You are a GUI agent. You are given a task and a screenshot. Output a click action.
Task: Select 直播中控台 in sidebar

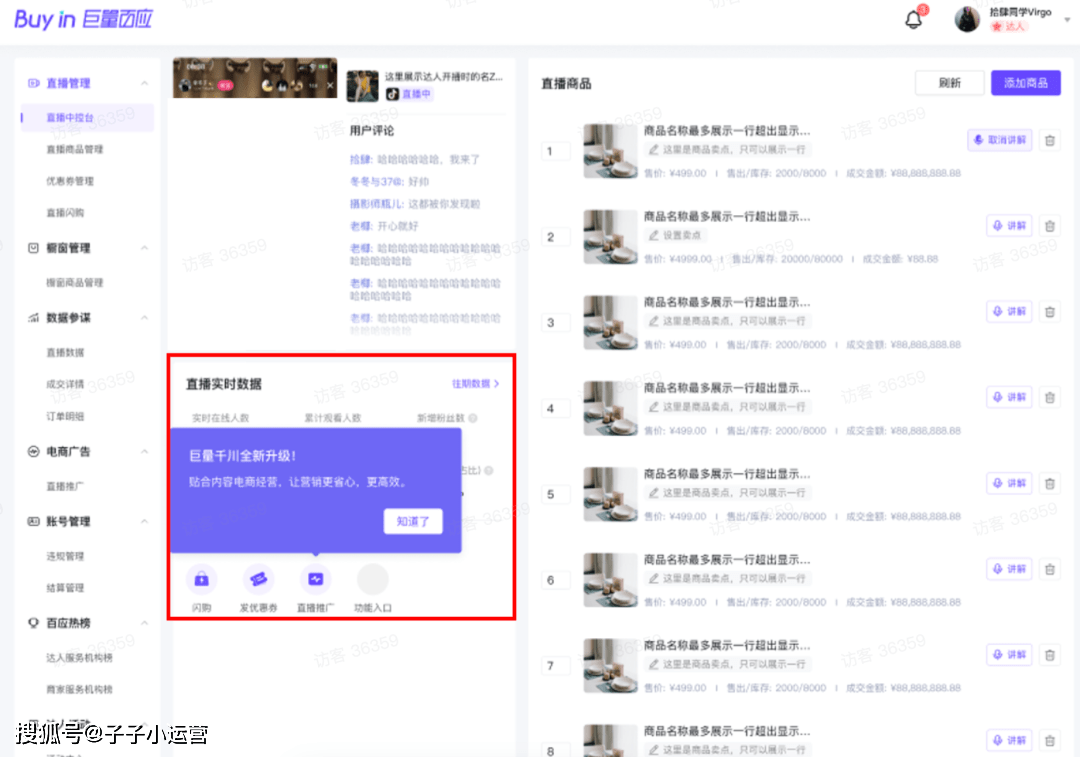pos(87,118)
